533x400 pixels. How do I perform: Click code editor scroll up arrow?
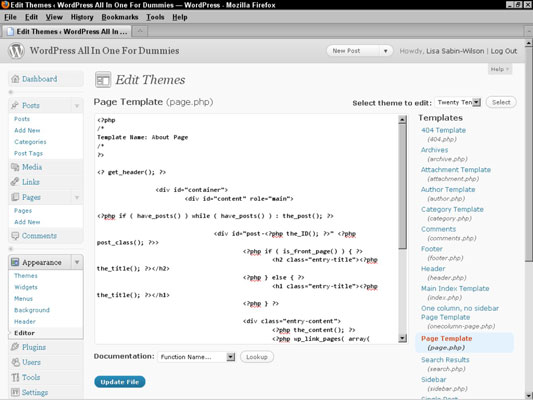click(402, 120)
